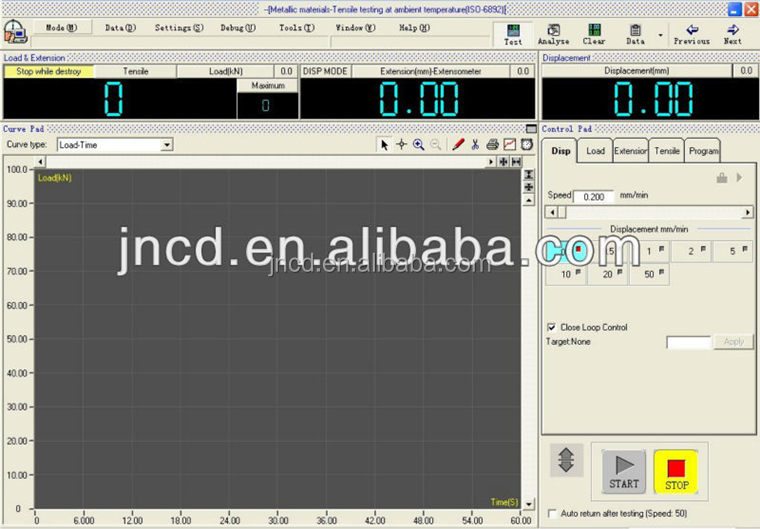Image resolution: width=760 pixels, height=529 pixels.
Task: Enable Auto return after testing
Action: tap(552, 513)
